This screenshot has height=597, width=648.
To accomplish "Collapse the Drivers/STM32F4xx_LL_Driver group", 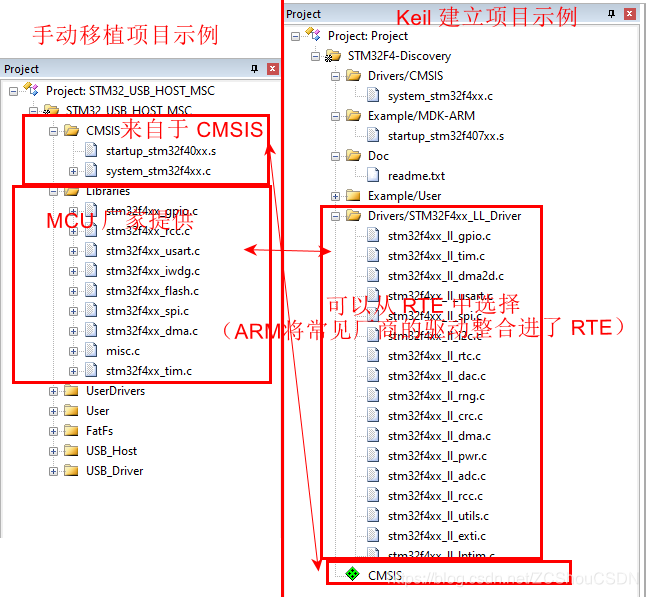I will tap(335, 216).
